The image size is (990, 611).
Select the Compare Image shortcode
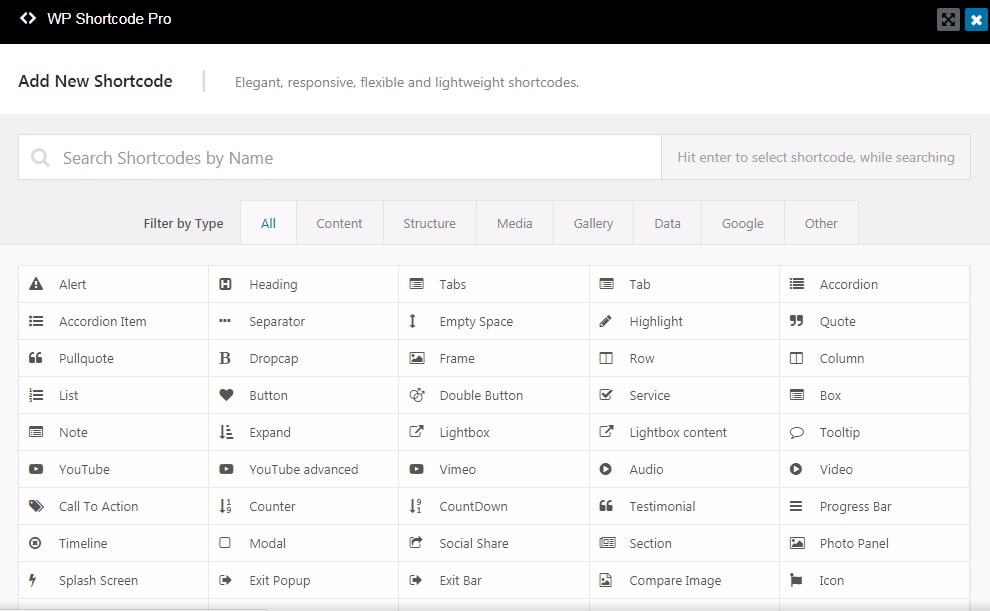pos(675,580)
